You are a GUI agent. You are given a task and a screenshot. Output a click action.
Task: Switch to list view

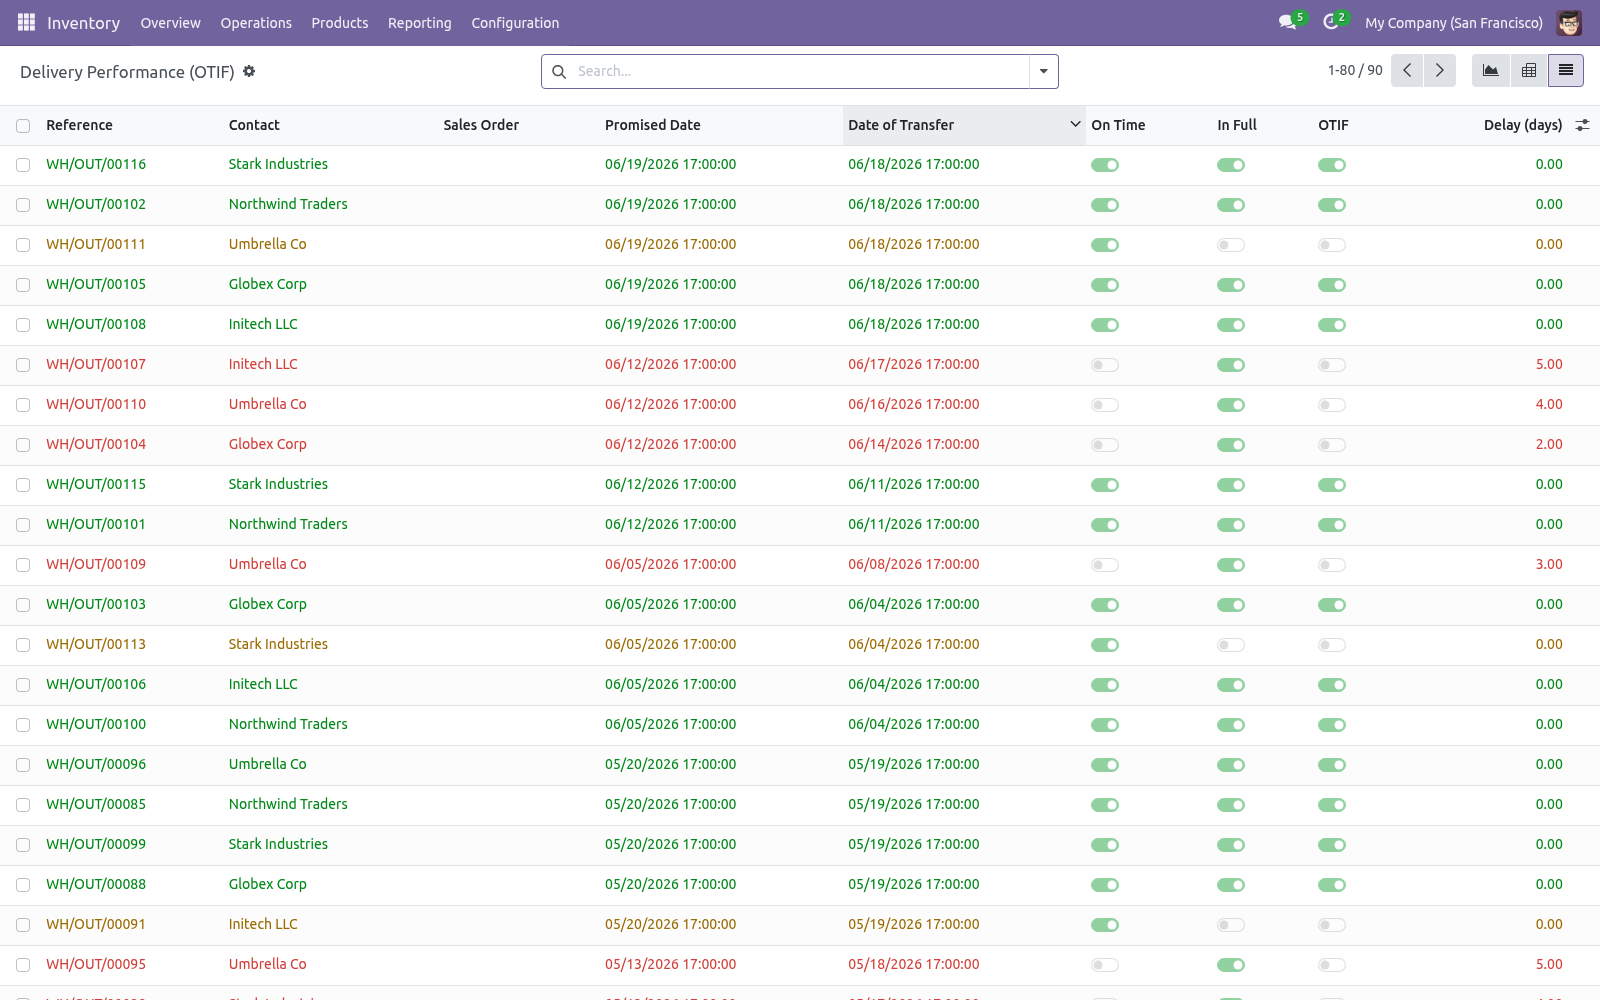[x=1566, y=70]
